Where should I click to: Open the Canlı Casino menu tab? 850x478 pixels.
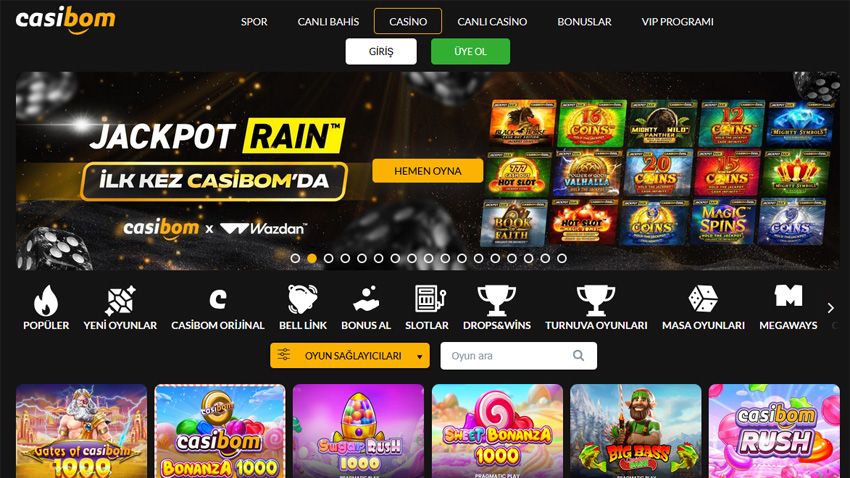click(x=492, y=22)
